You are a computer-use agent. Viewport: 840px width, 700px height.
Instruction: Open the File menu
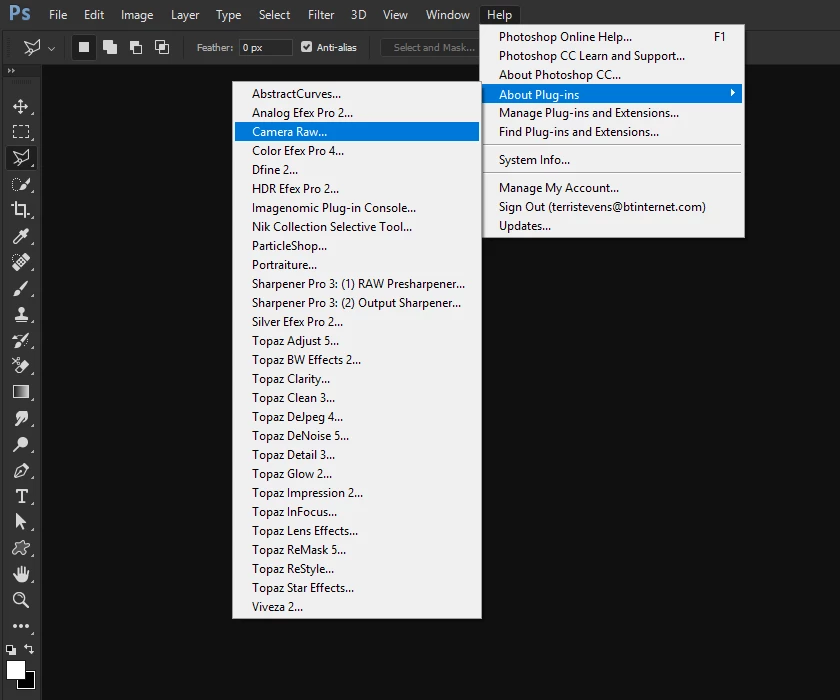[x=58, y=14]
